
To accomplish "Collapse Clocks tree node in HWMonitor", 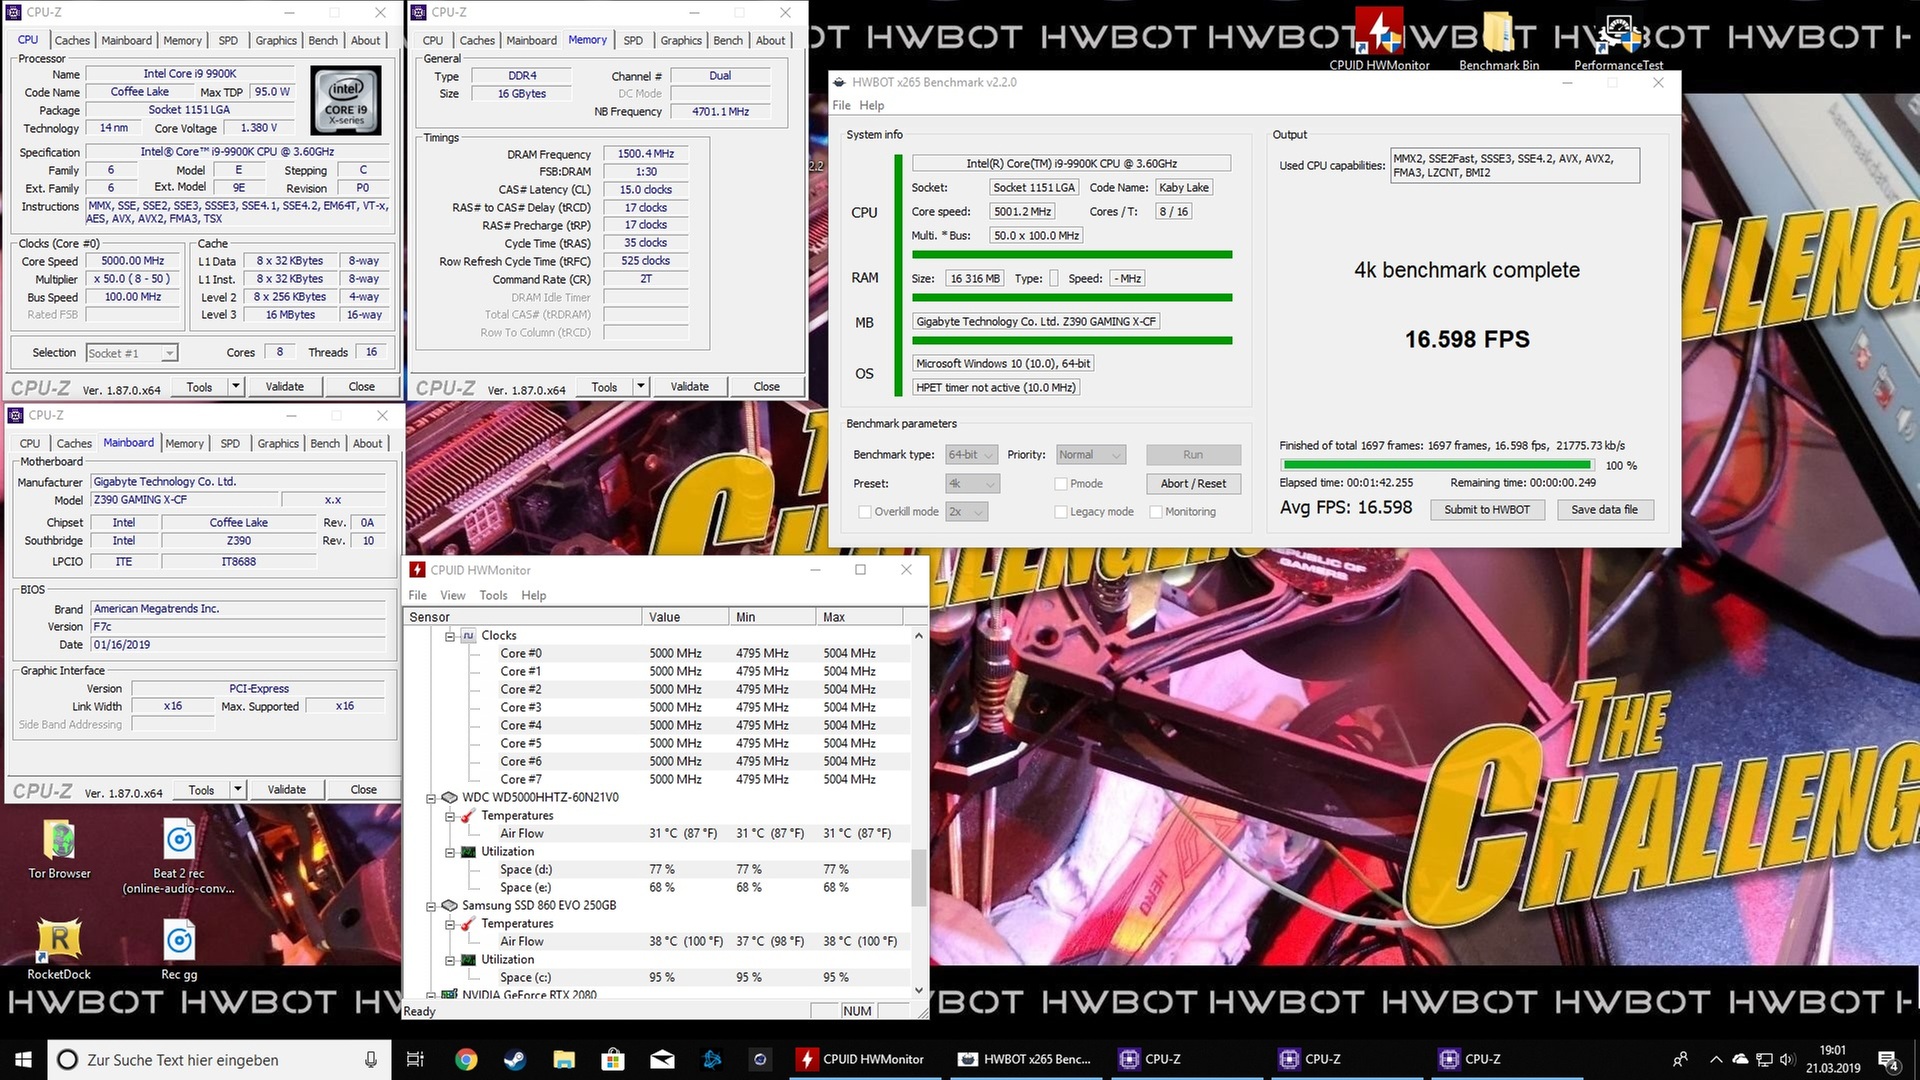I will tap(450, 636).
